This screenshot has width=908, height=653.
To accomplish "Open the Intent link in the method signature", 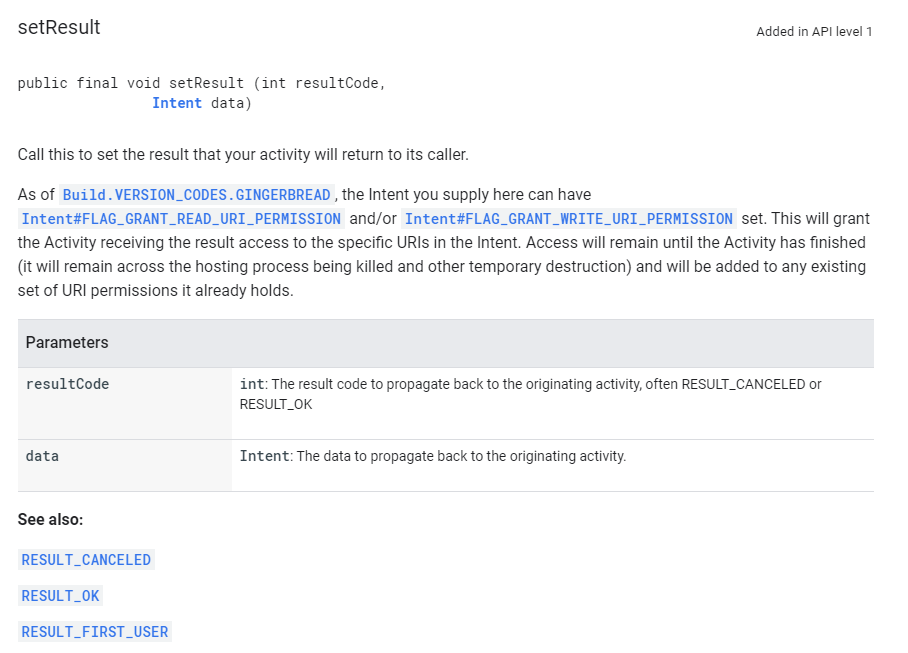I will [x=177, y=103].
